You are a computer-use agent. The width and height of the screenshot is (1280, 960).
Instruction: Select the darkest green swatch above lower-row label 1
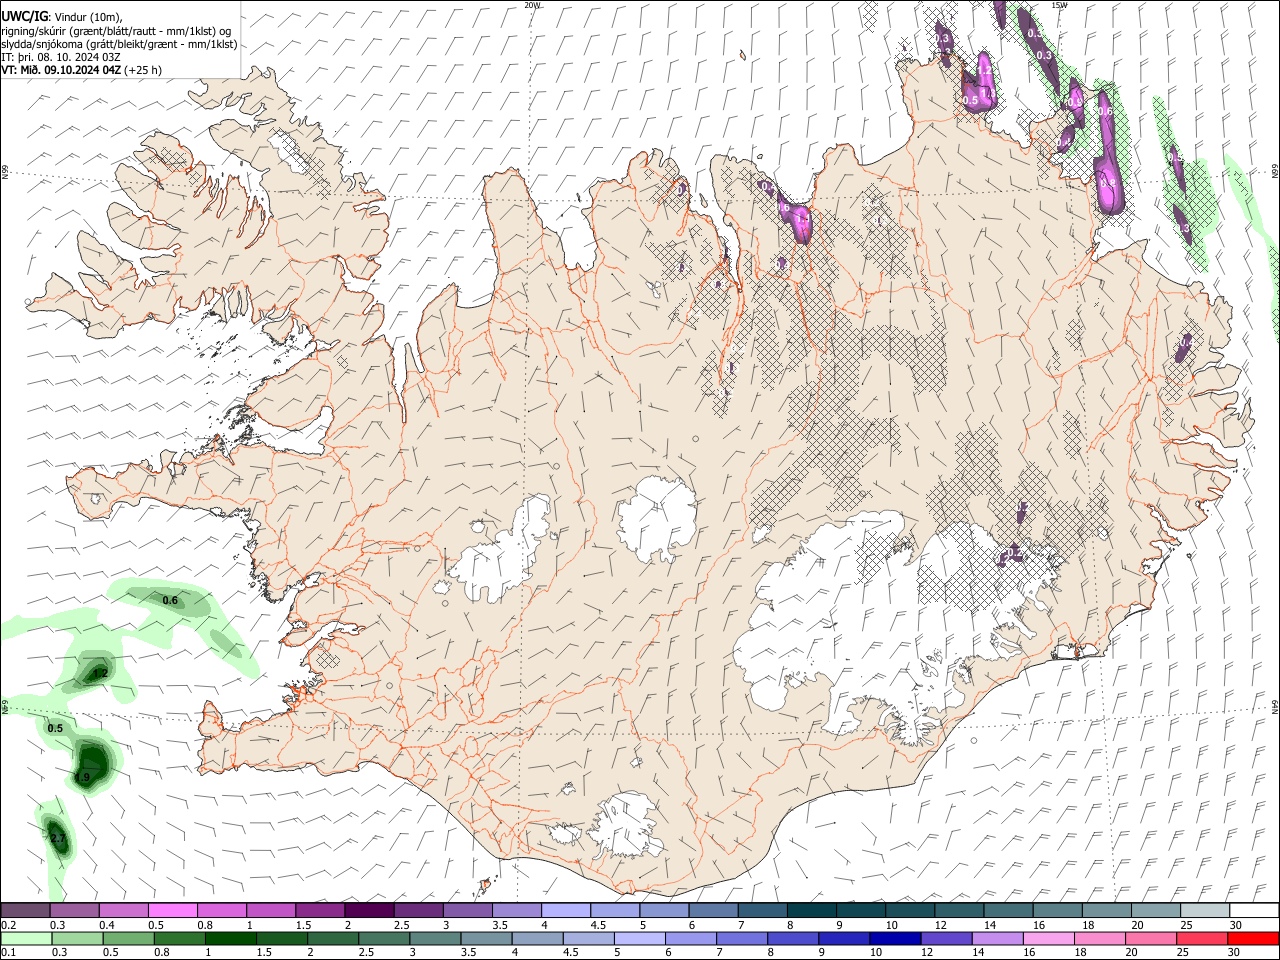[x=230, y=938]
